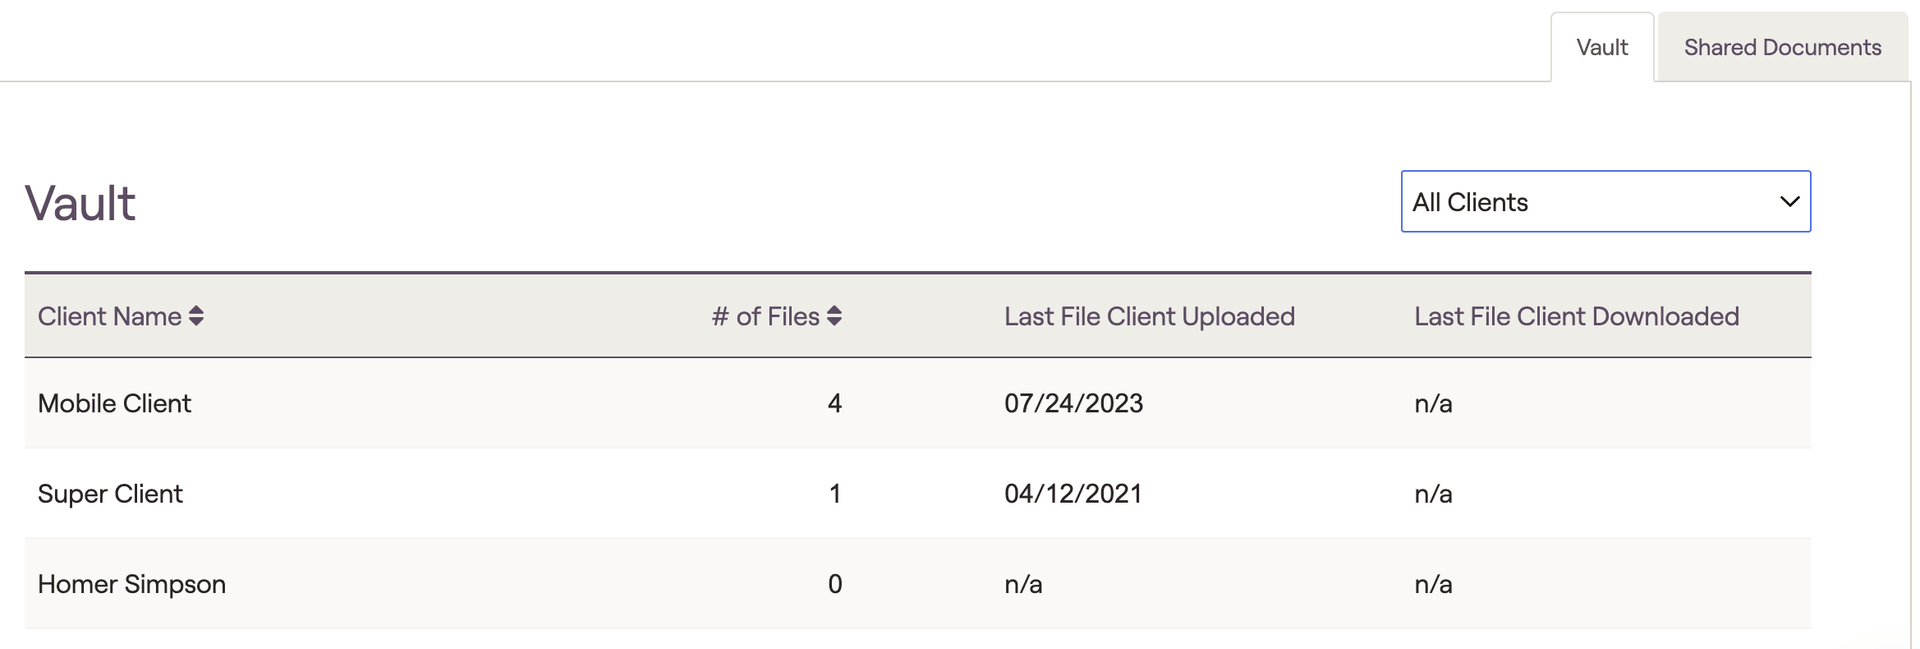
Task: Sort by number of files arrows icon
Action: coord(834,316)
